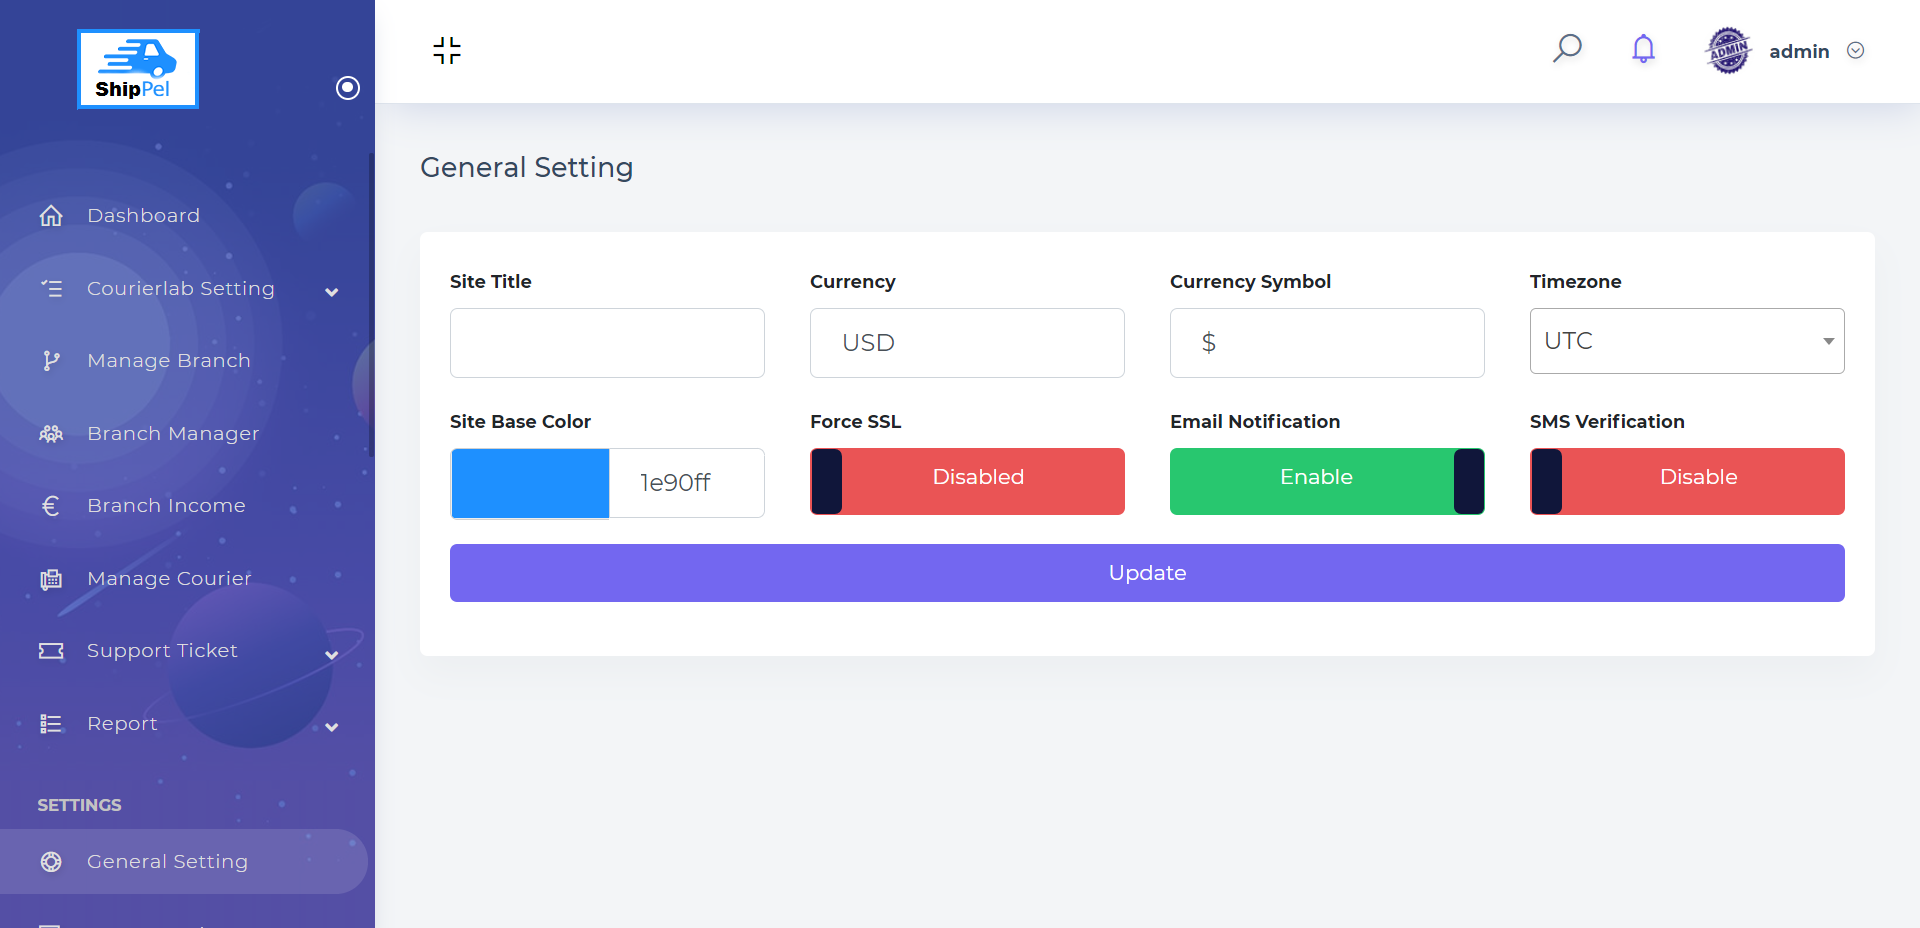
Task: Open the admin user menu
Action: (1816, 51)
